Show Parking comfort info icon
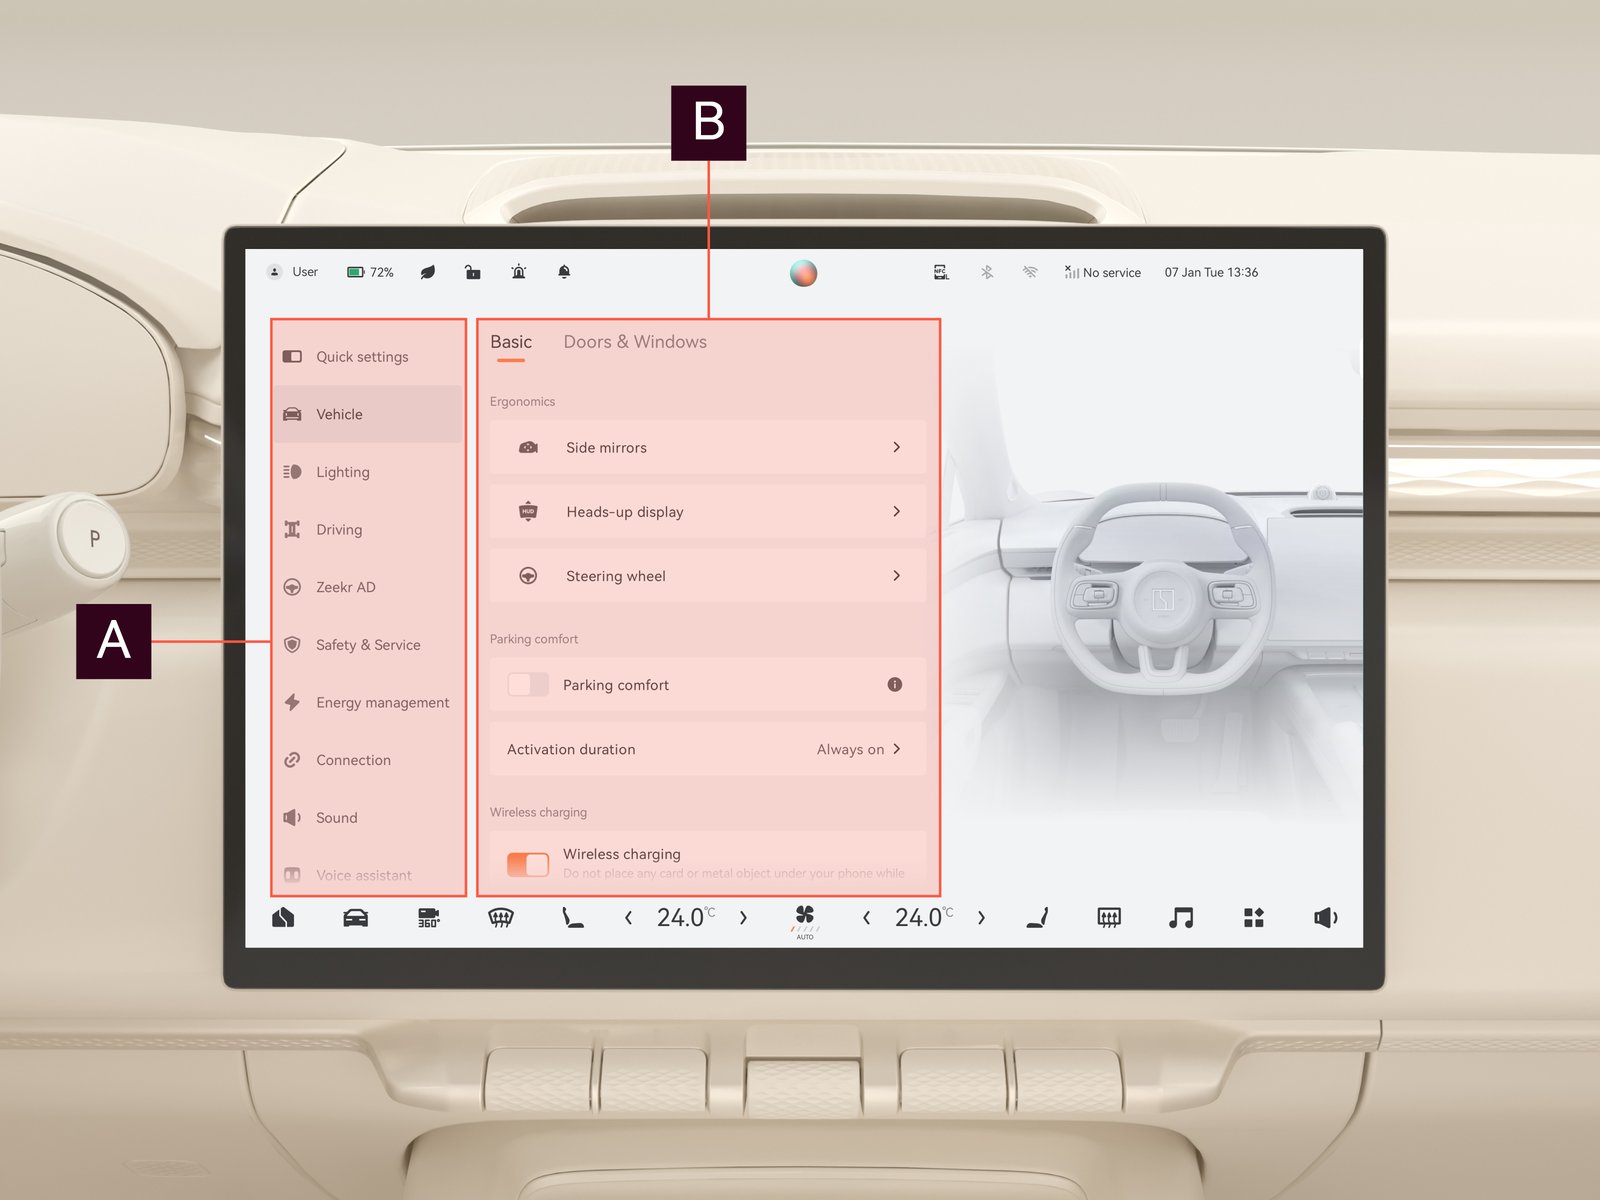 [x=895, y=685]
